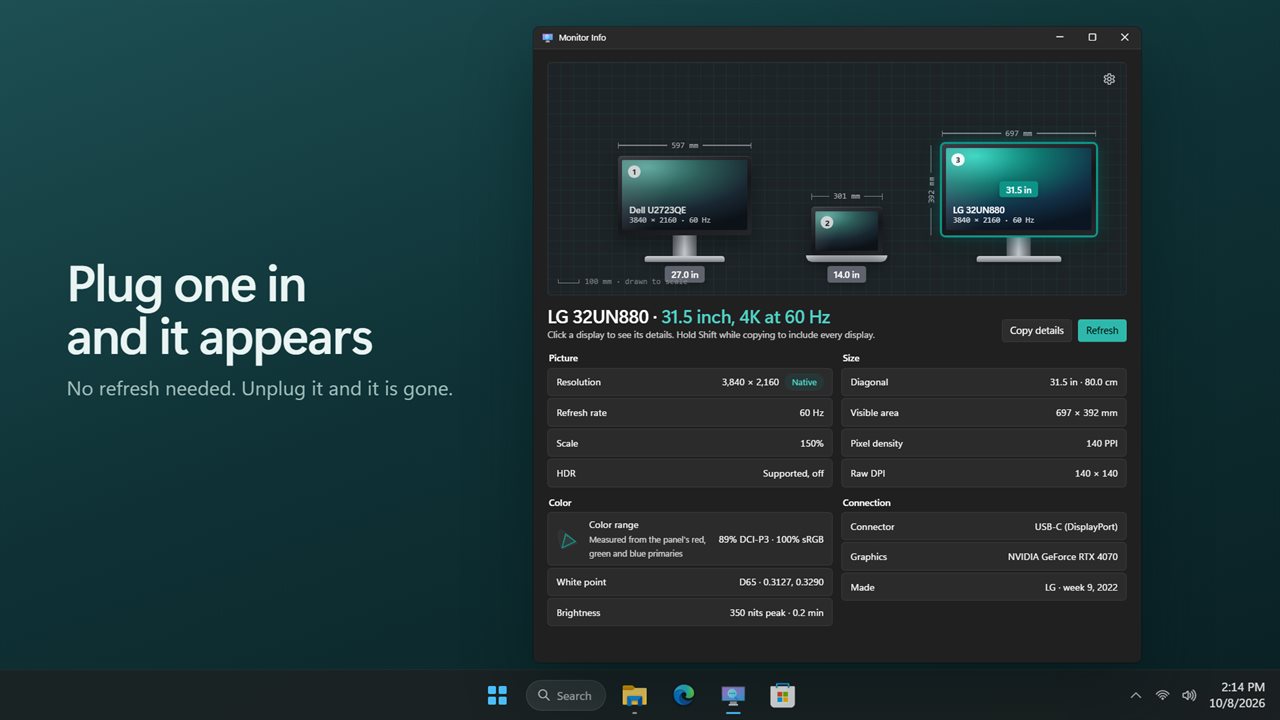Click the "697 mm" width dimension label
The image size is (1280, 720).
[x=1018, y=133]
